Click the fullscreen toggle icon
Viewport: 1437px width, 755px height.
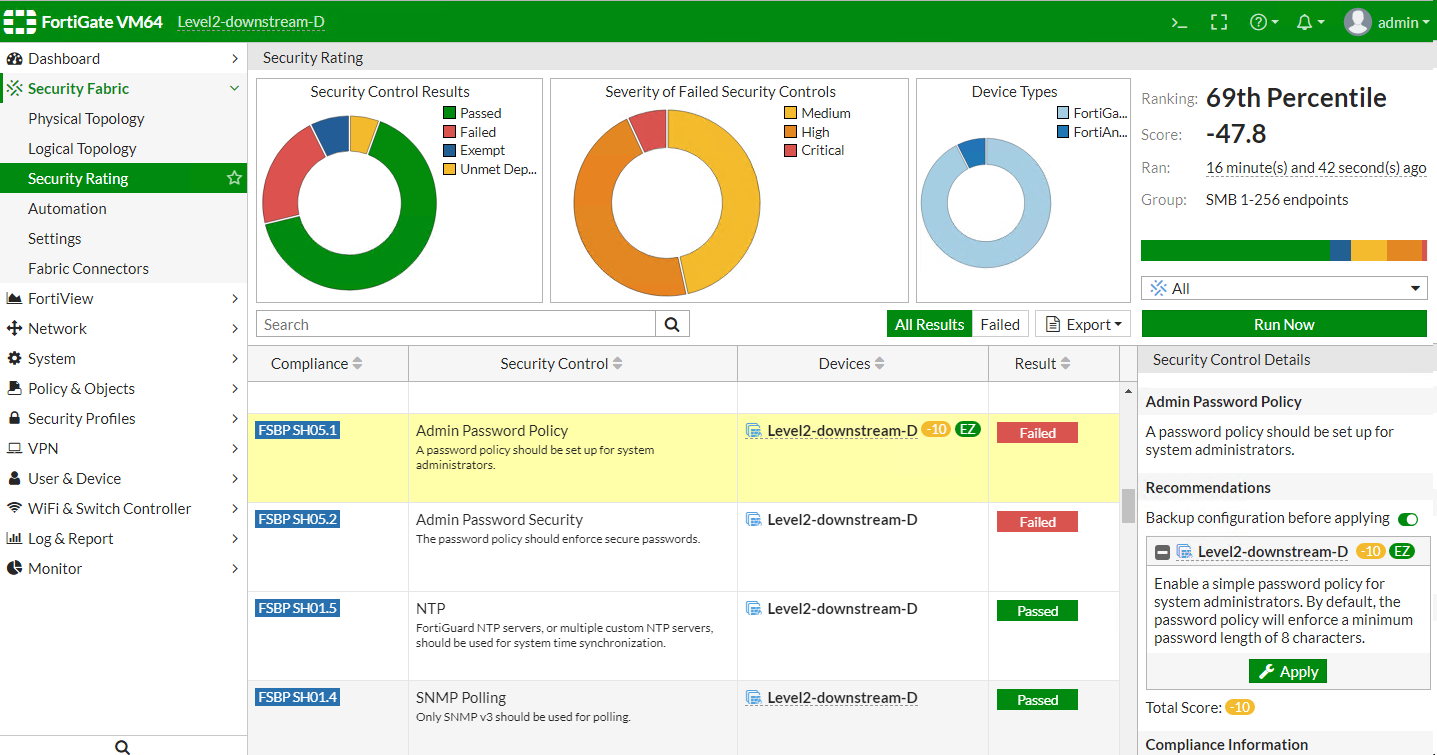tap(1218, 22)
